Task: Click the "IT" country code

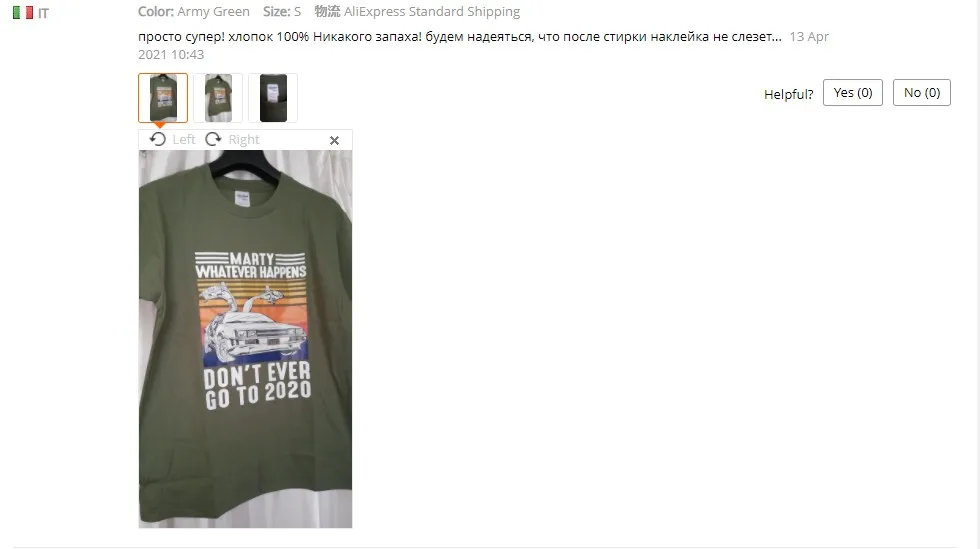Action: pyautogui.click(x=43, y=13)
